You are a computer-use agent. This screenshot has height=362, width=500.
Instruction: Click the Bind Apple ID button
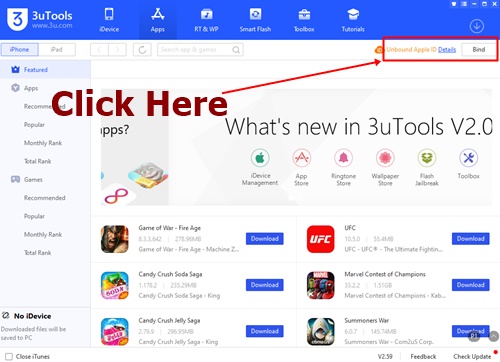pos(479,50)
